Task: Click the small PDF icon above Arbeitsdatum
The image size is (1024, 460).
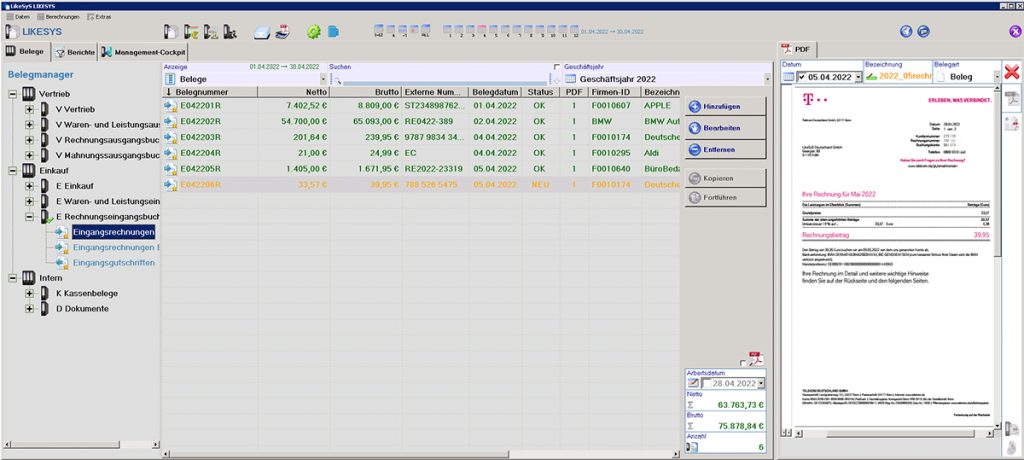Action: point(756,361)
